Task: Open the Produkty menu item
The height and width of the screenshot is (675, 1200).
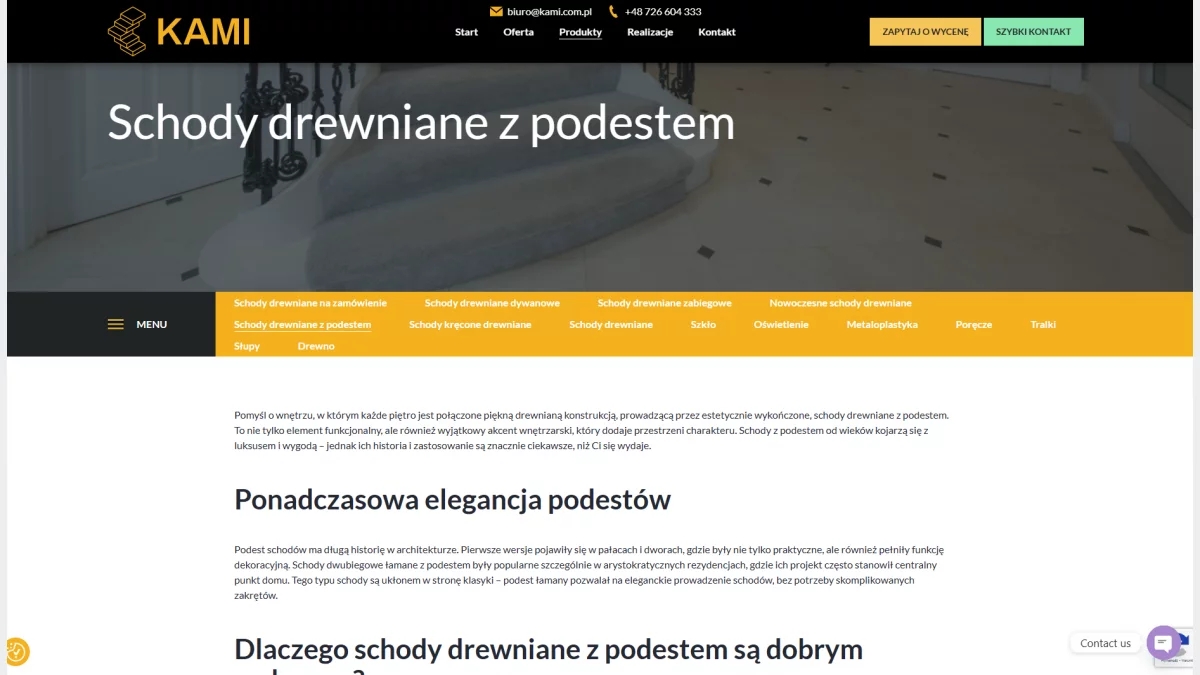Action: pos(580,32)
